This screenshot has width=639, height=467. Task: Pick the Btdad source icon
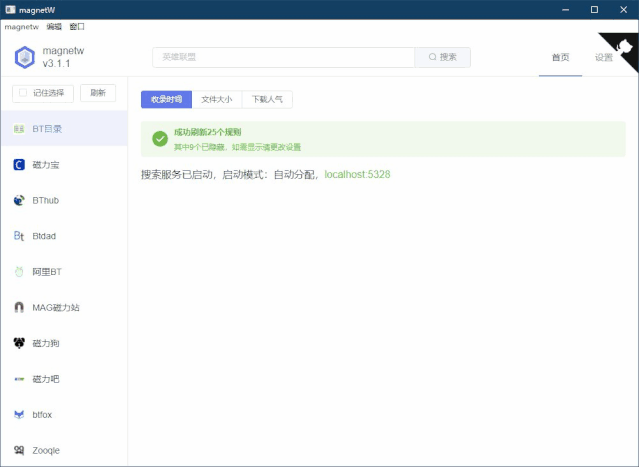tap(19, 236)
